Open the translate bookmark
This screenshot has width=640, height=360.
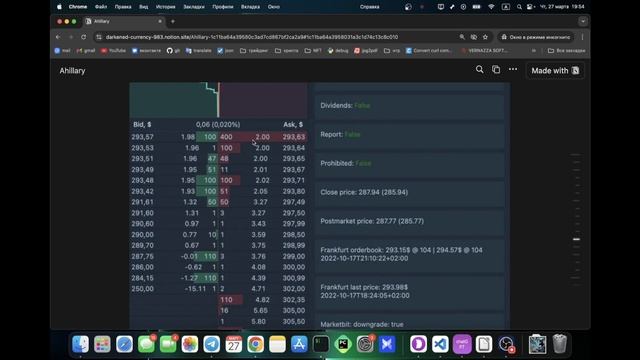click(x=199, y=51)
